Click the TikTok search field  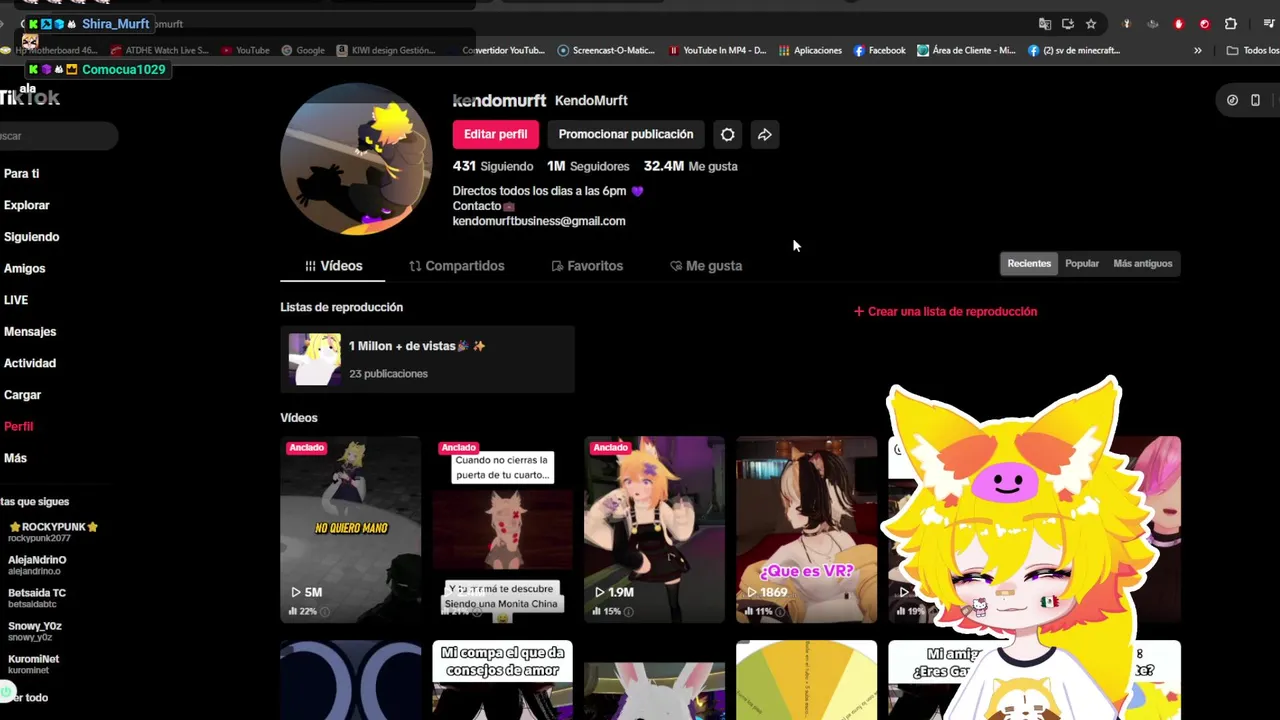point(58,136)
